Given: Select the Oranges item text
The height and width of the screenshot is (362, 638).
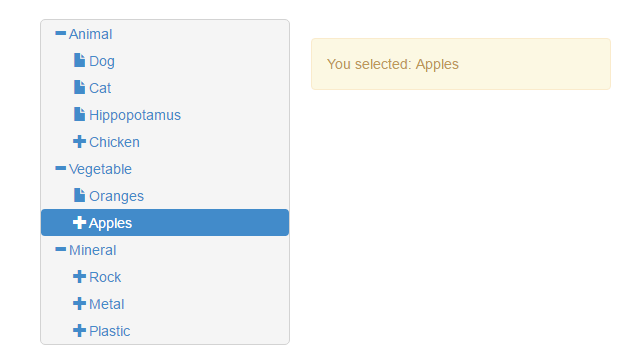Looking at the screenshot, I should [116, 196].
